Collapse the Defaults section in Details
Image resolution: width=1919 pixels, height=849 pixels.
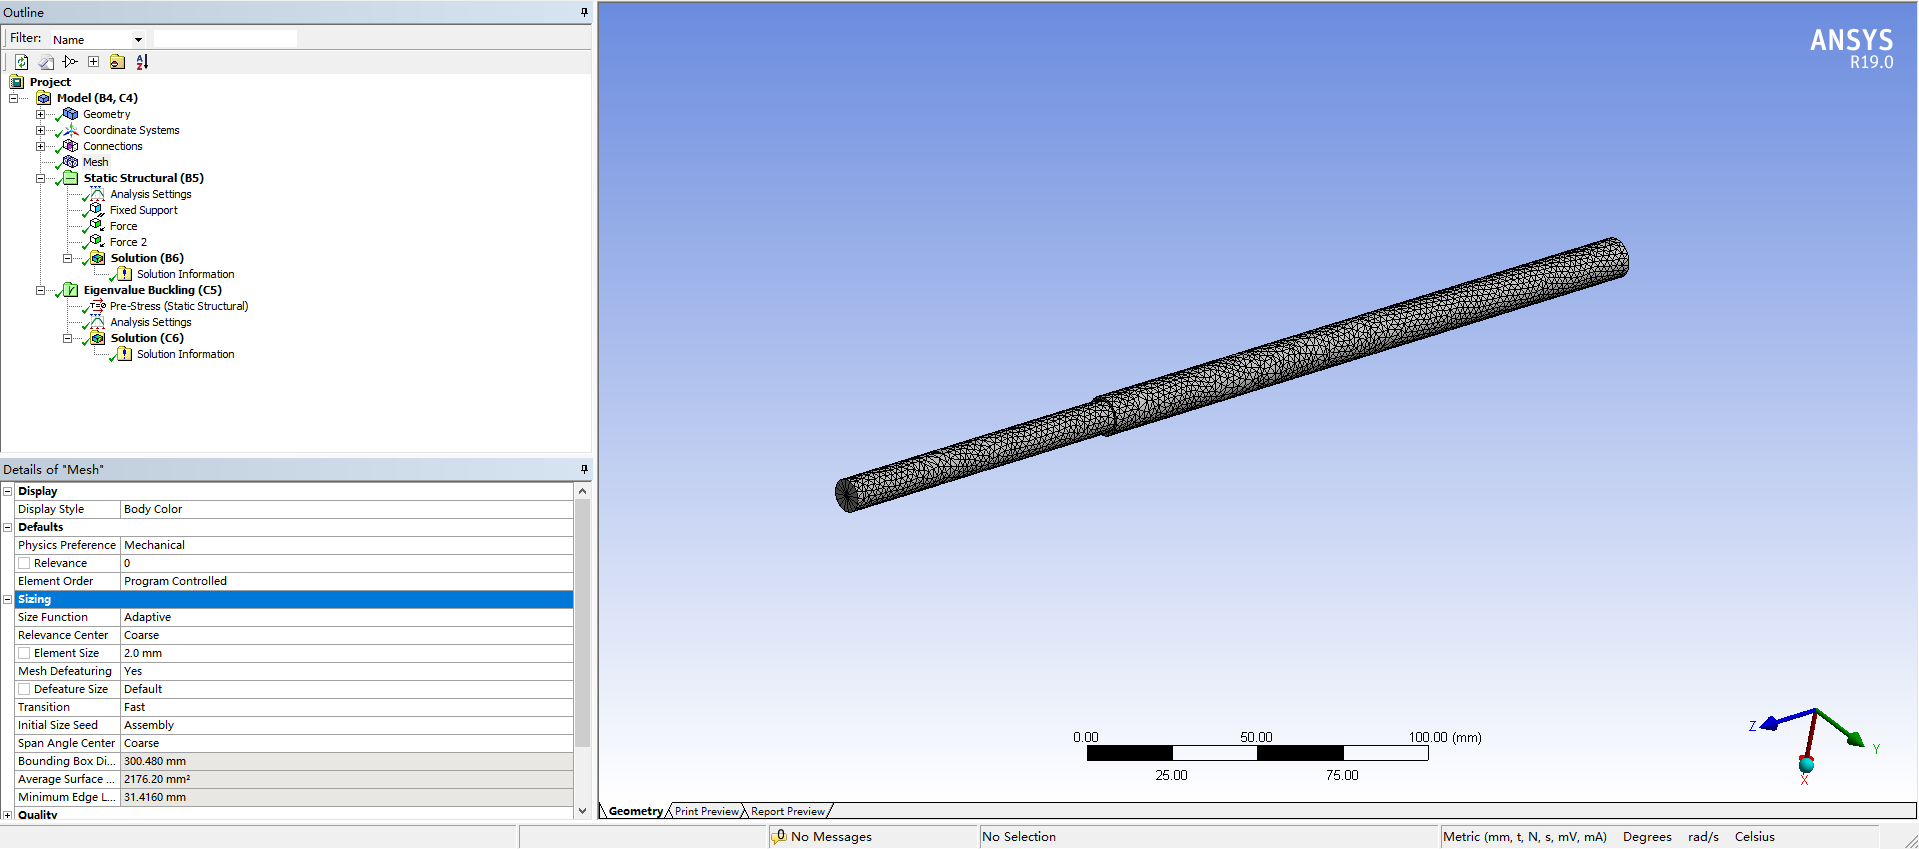click(x=8, y=527)
